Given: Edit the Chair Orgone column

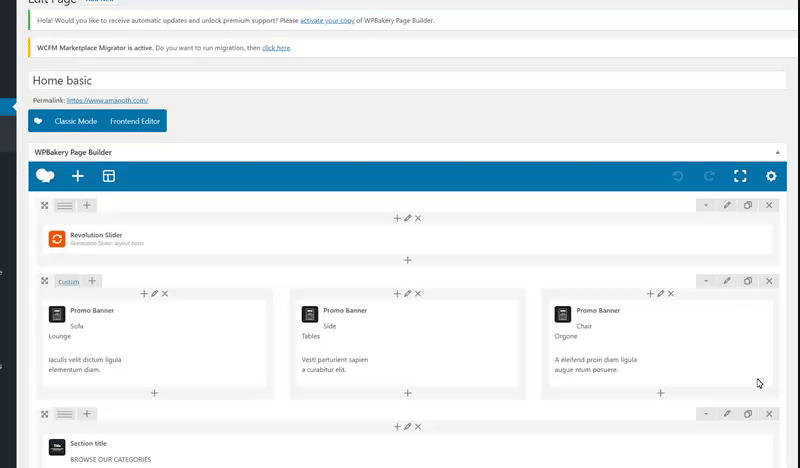Looking at the screenshot, I should 661,294.
